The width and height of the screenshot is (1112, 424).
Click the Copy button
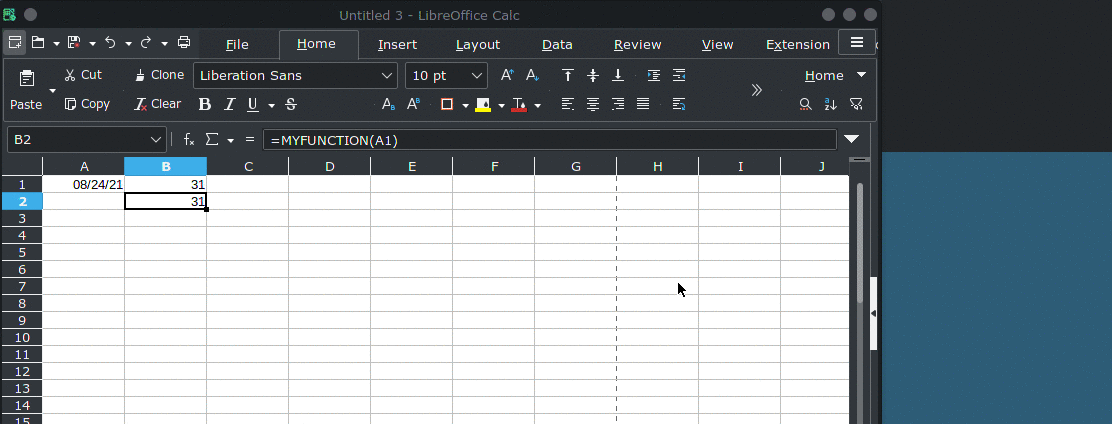[87, 104]
